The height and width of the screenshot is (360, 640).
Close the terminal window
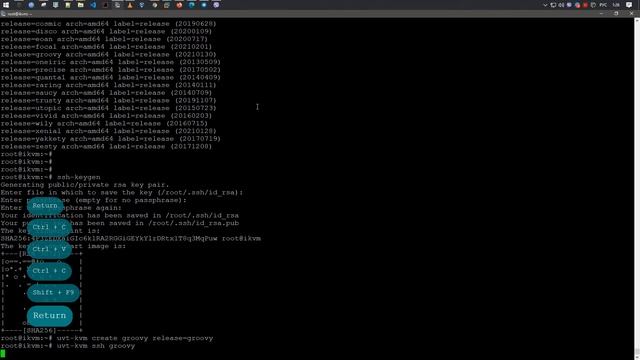click(631, 13)
